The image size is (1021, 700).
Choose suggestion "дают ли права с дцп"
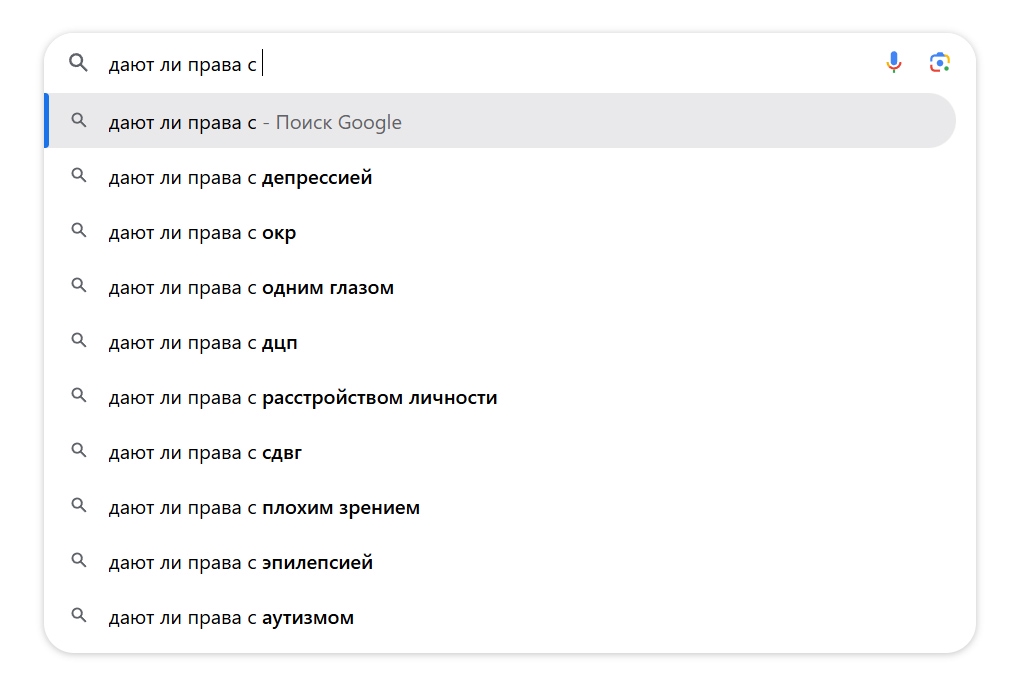tap(203, 343)
